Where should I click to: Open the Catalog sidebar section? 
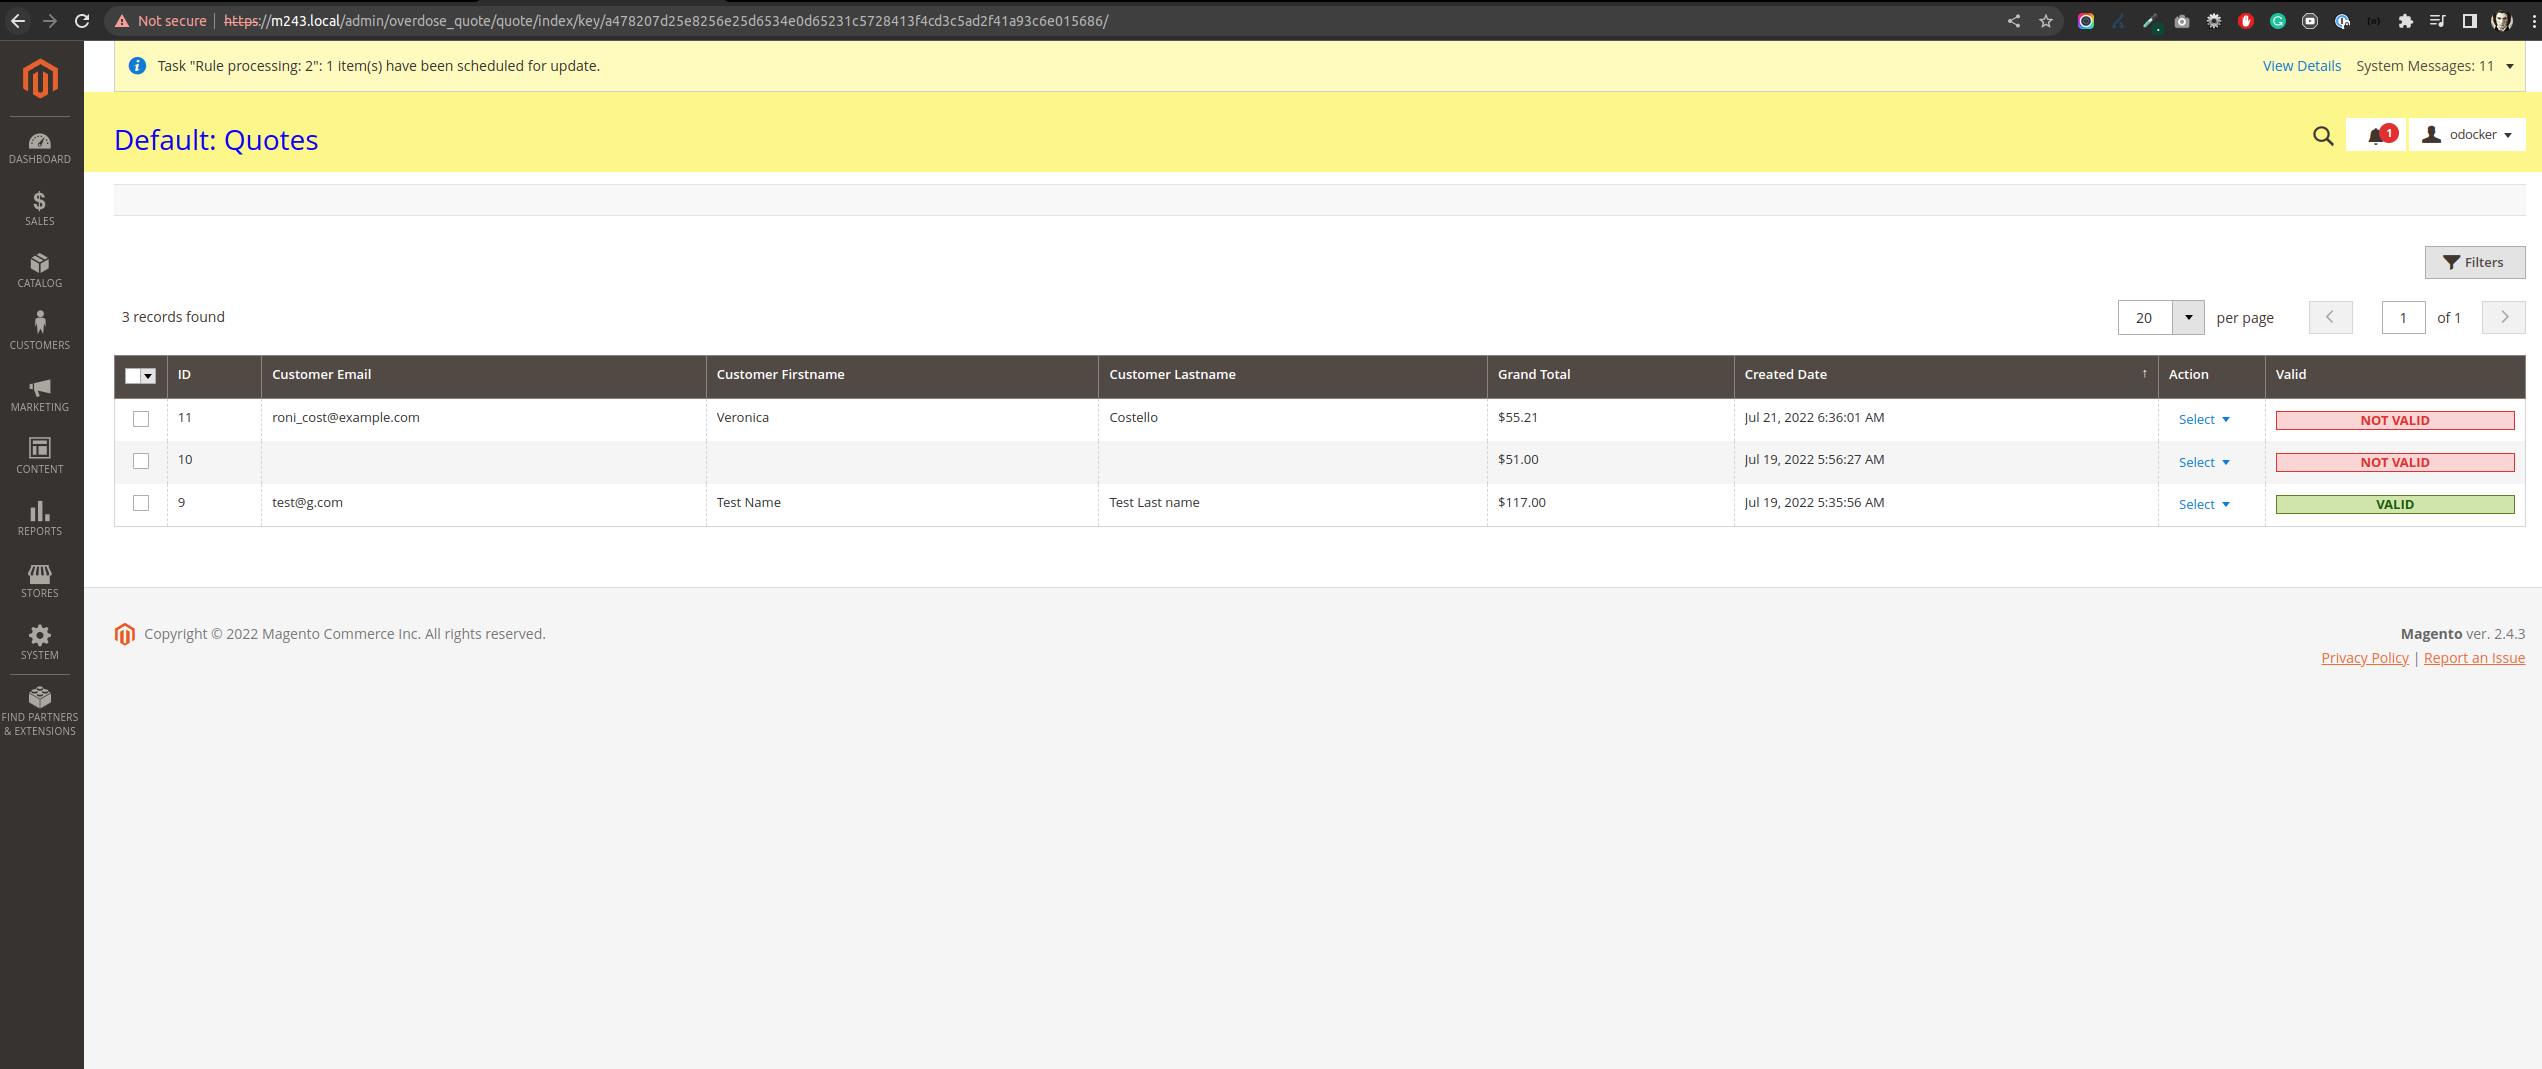point(40,271)
